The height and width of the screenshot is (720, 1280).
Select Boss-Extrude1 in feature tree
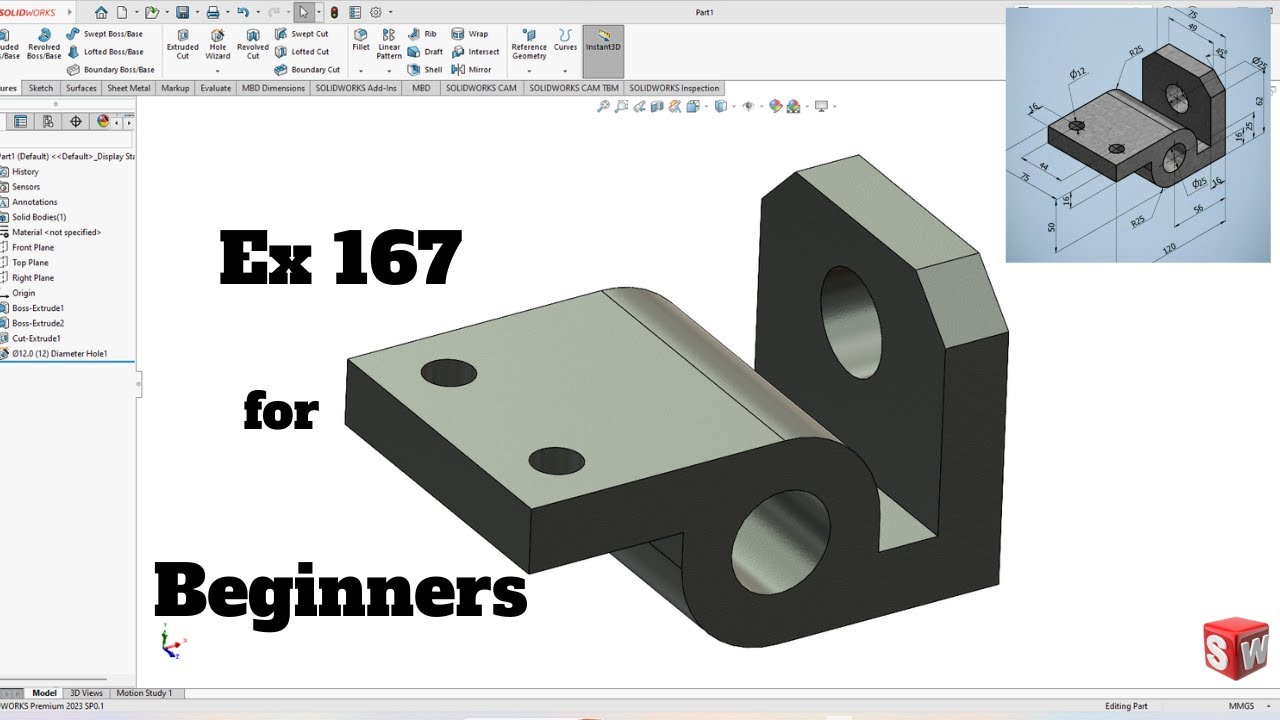click(38, 308)
